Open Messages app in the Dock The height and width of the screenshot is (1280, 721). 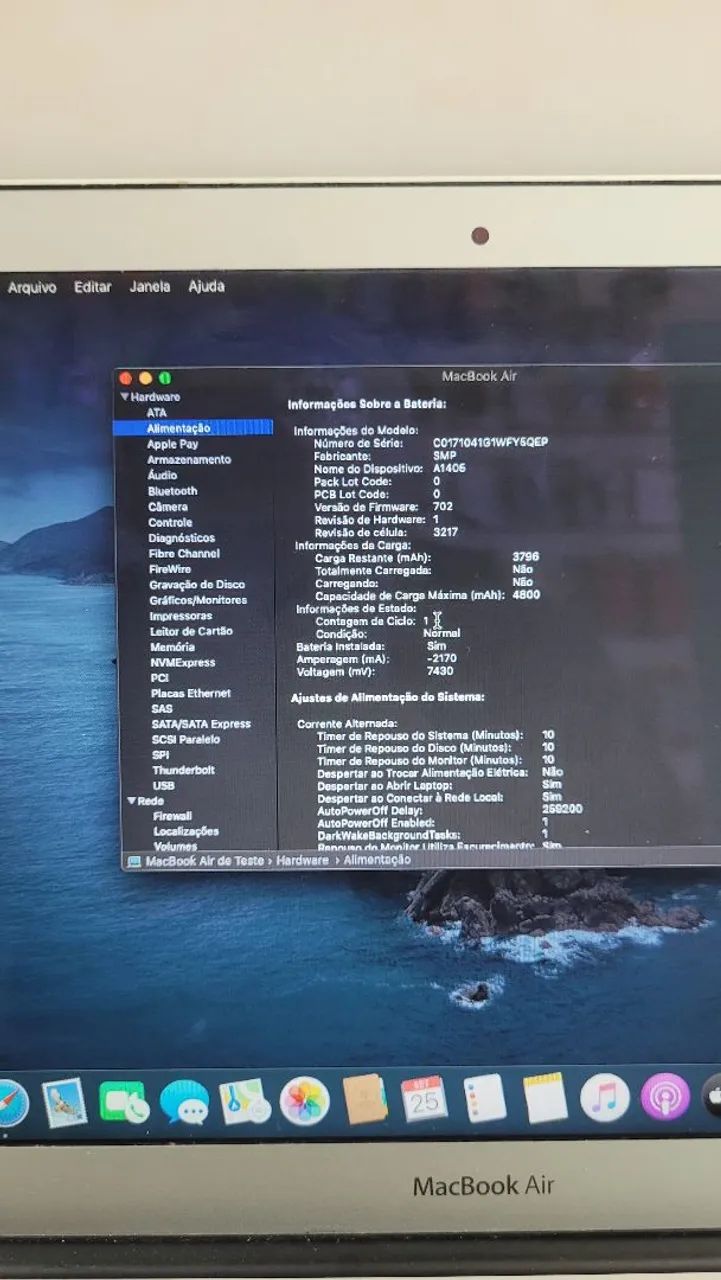point(184,1102)
